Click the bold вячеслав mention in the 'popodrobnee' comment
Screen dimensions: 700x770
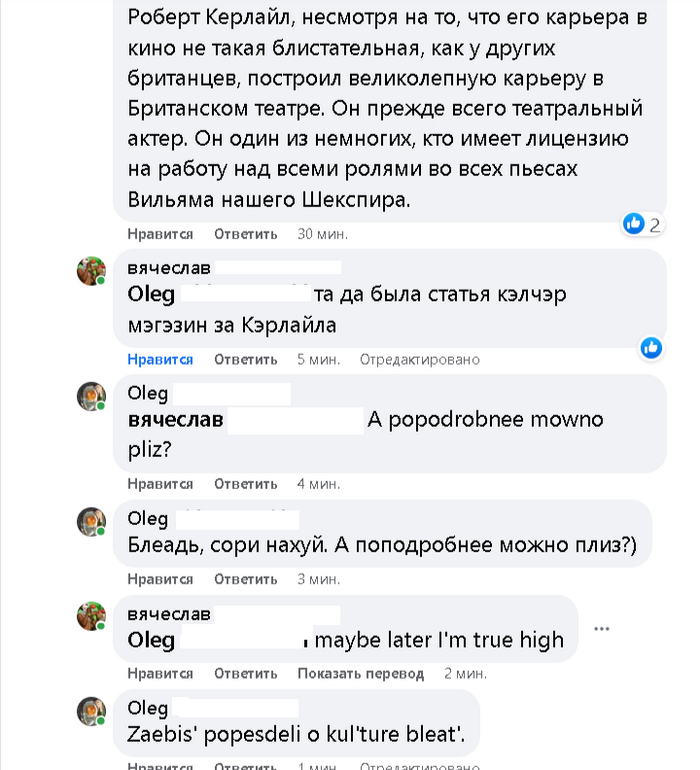click(x=176, y=420)
